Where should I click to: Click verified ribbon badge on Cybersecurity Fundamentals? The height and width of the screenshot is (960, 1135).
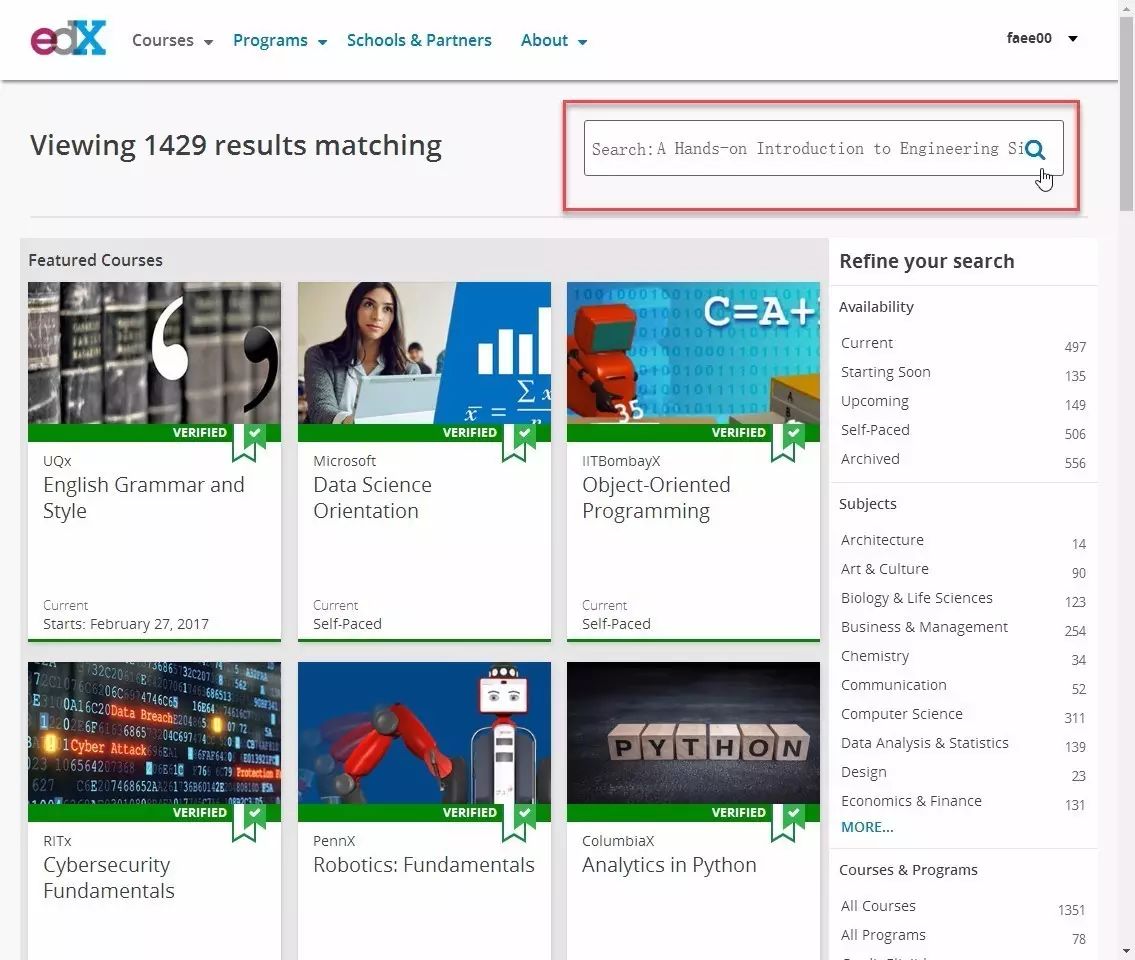click(x=247, y=821)
